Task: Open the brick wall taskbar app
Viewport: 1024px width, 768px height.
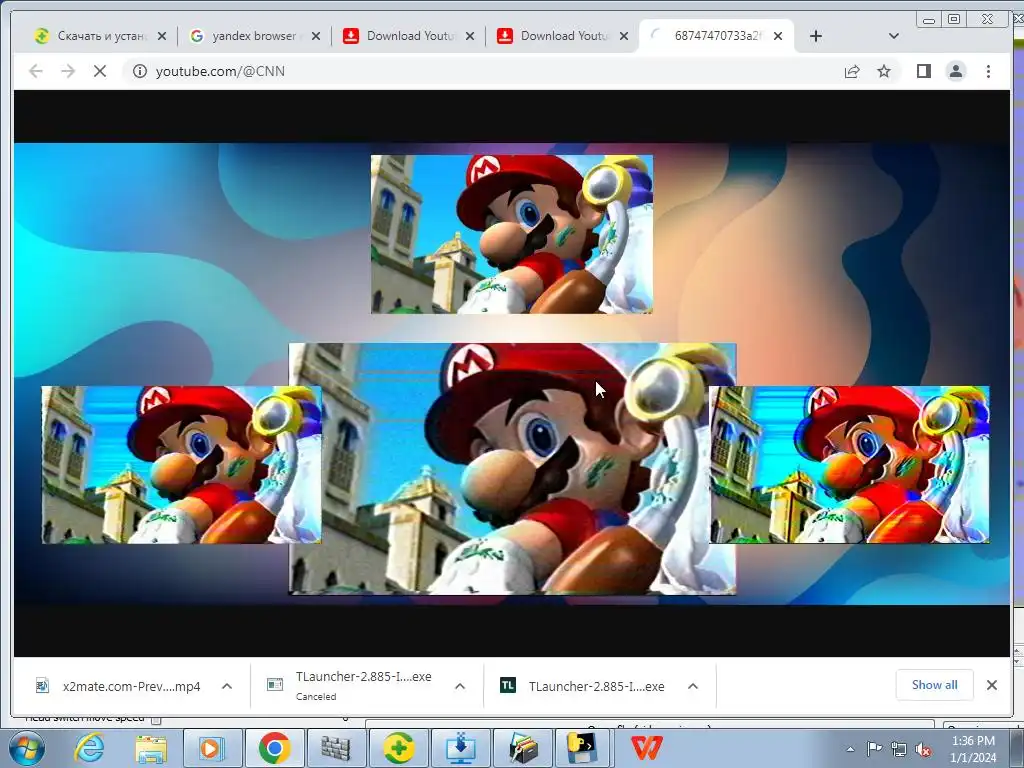Action: 336,748
